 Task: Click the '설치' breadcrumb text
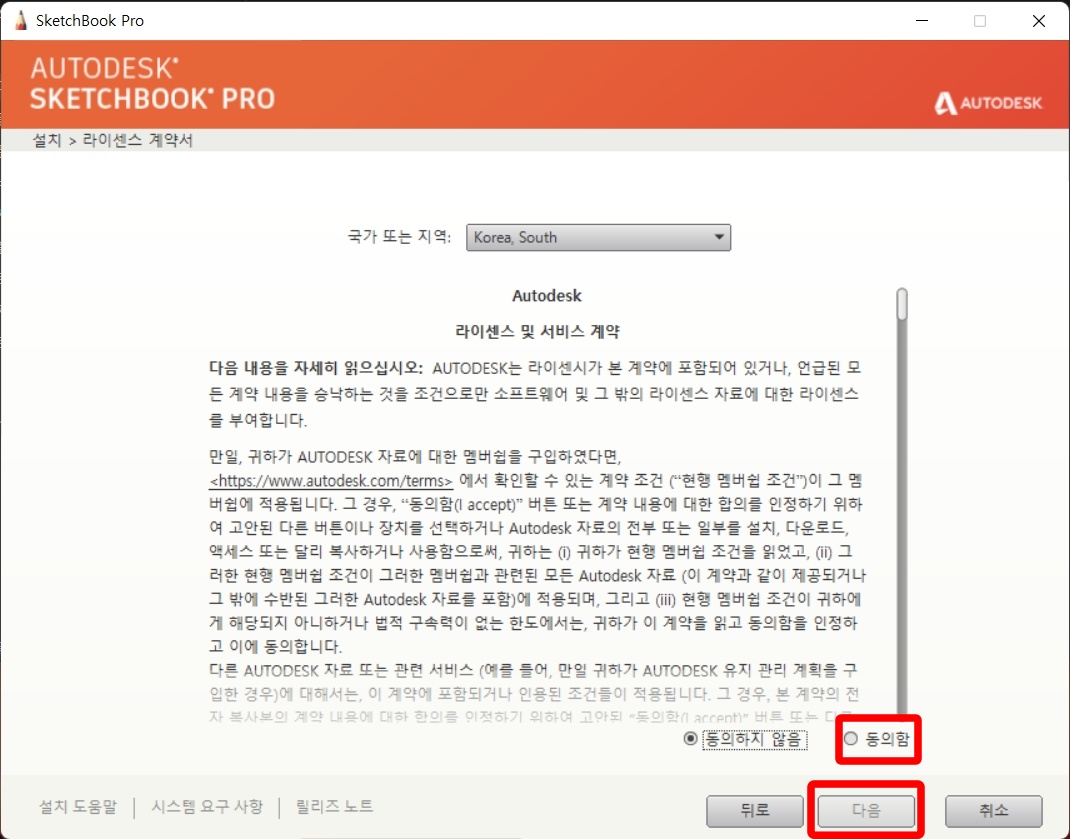[x=46, y=140]
